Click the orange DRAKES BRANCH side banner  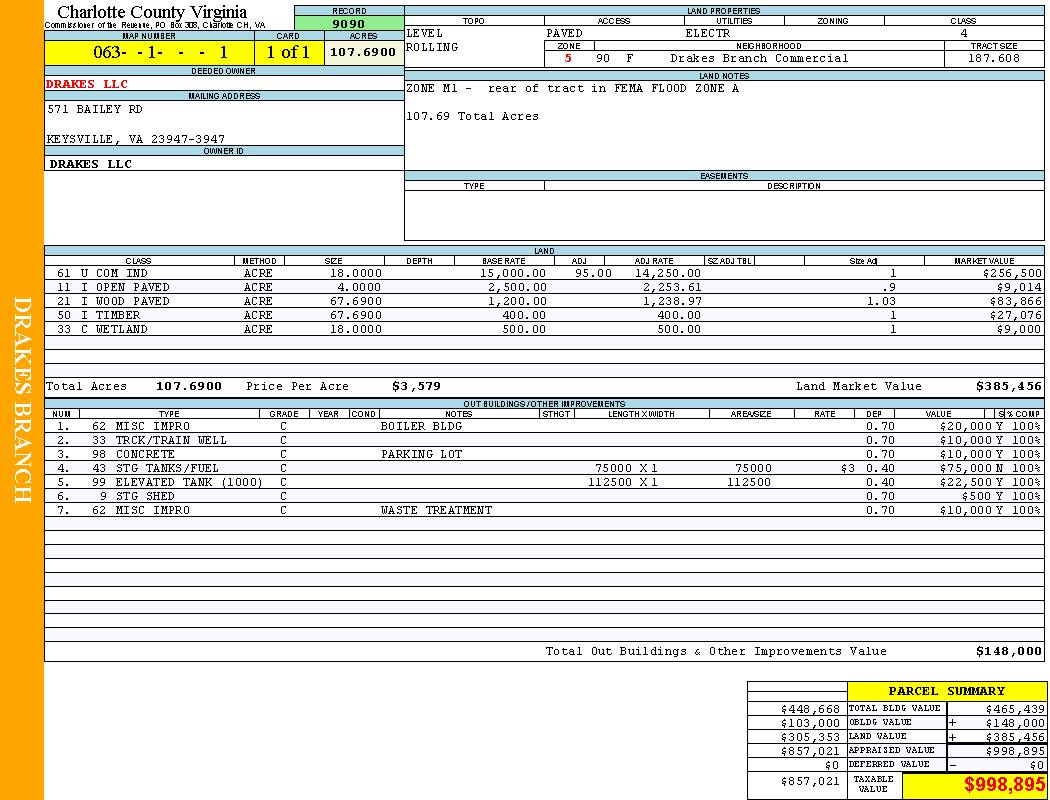coord(22,400)
